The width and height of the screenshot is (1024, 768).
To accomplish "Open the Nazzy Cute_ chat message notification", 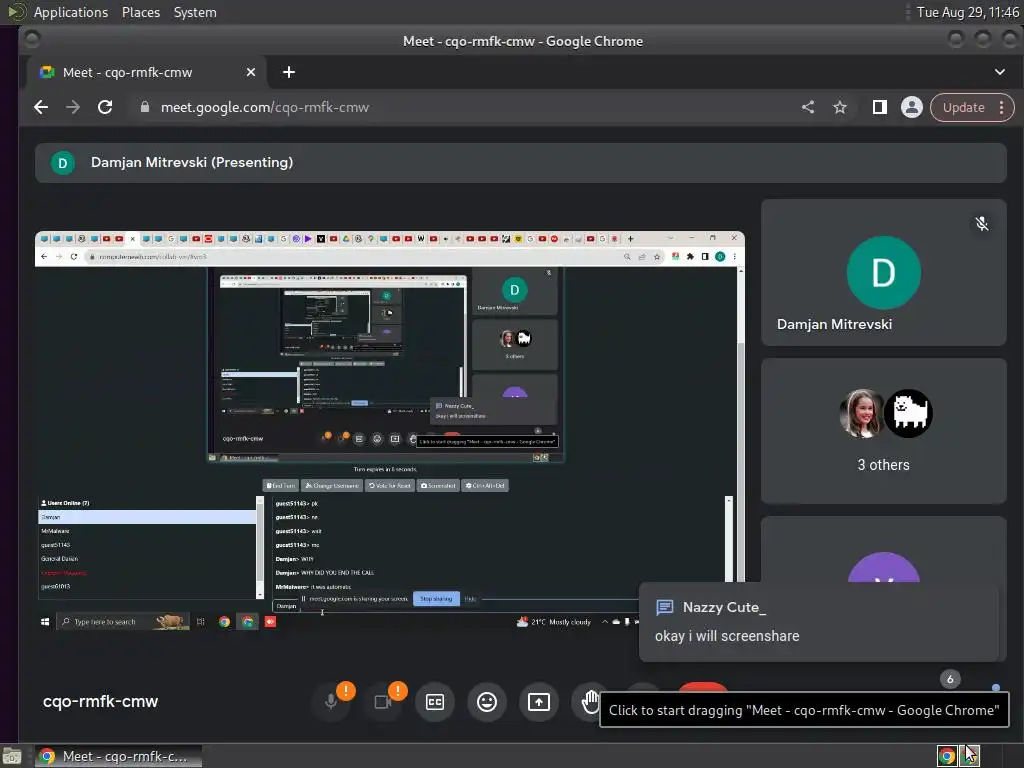I will coord(819,622).
